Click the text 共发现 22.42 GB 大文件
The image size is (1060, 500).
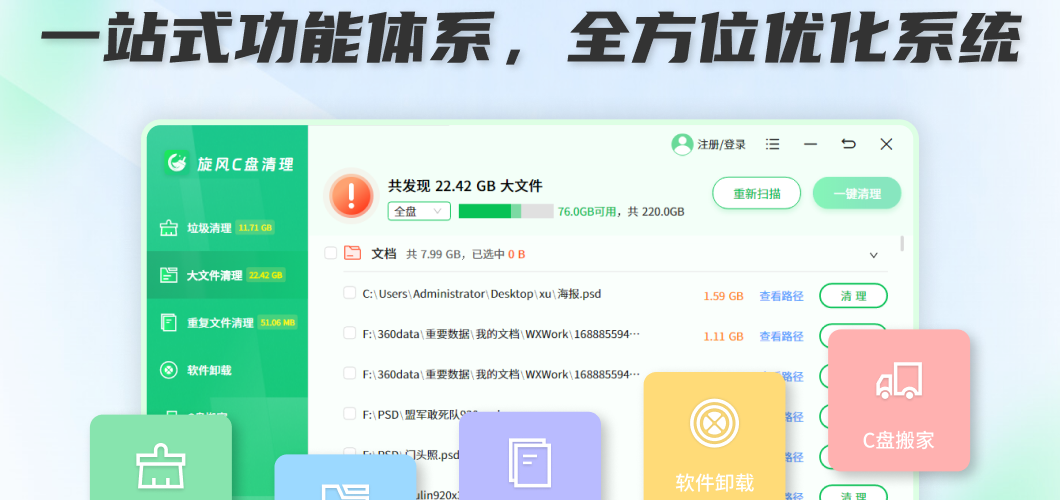point(465,186)
